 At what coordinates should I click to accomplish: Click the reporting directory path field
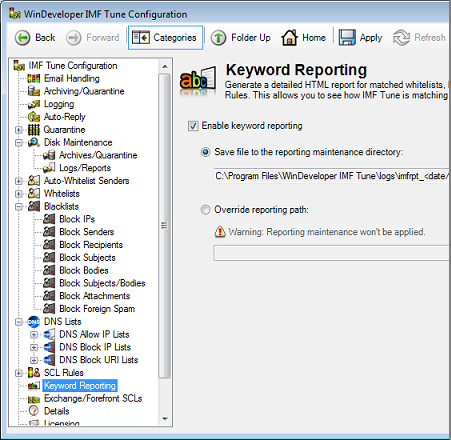point(331,176)
